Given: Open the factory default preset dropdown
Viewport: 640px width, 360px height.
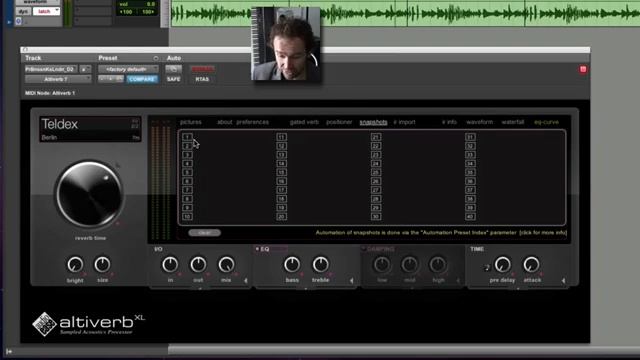Looking at the screenshot, I should [128, 69].
